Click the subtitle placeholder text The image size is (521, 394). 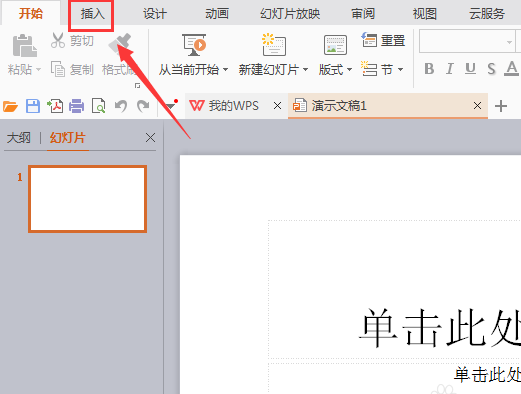pos(487,374)
